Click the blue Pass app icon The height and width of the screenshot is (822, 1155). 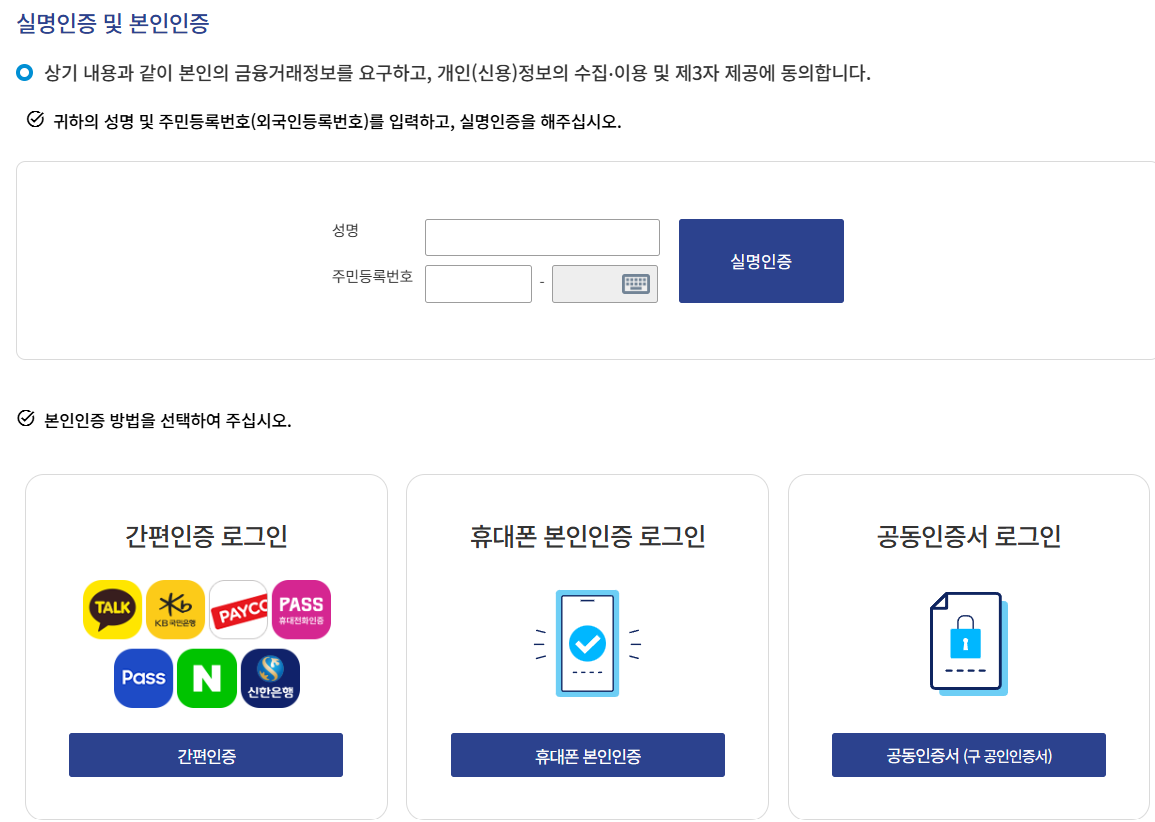143,677
